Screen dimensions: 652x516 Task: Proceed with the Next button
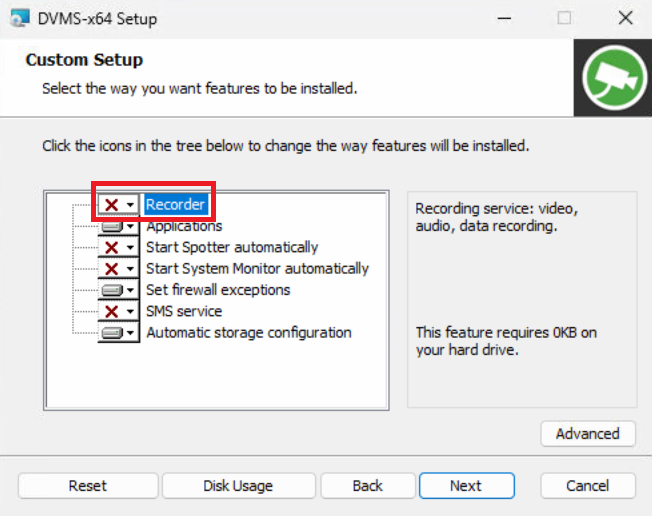466,486
